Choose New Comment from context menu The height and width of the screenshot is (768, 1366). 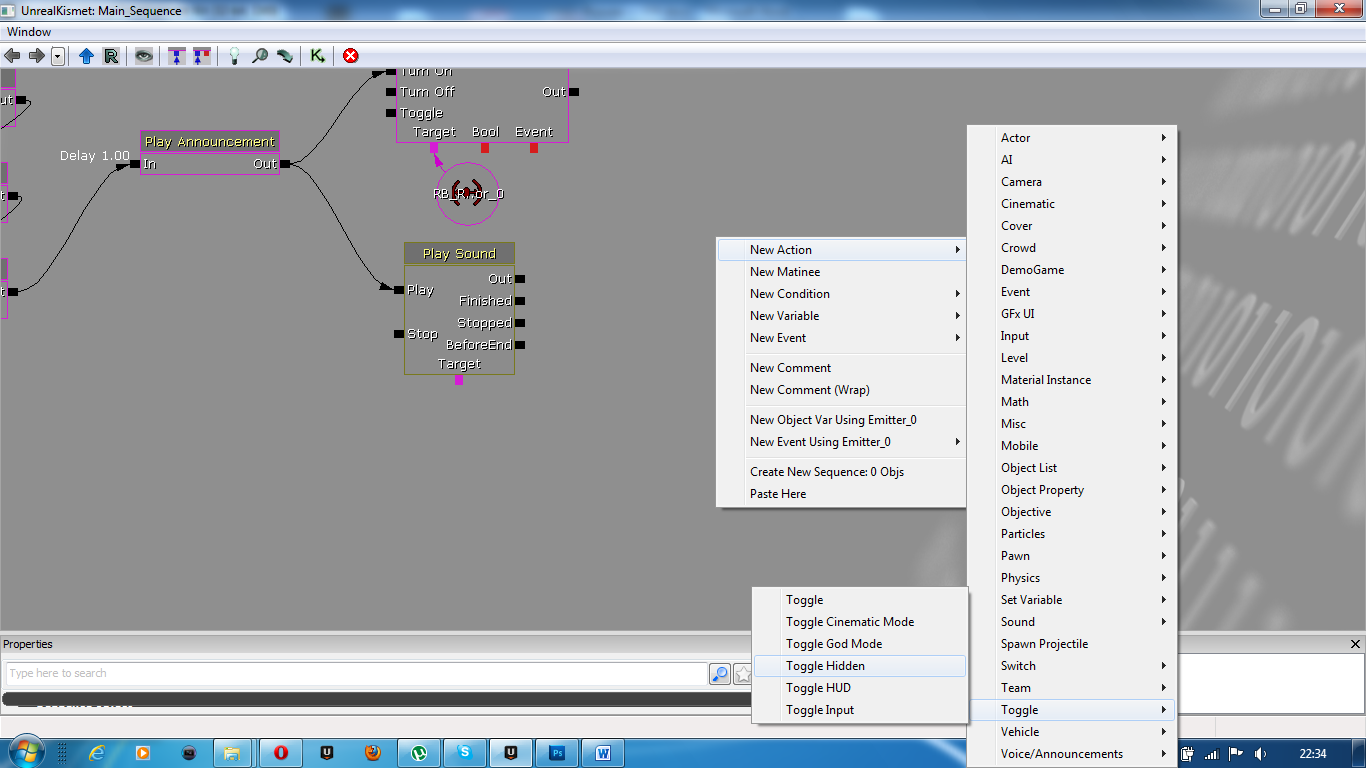[x=841, y=368]
